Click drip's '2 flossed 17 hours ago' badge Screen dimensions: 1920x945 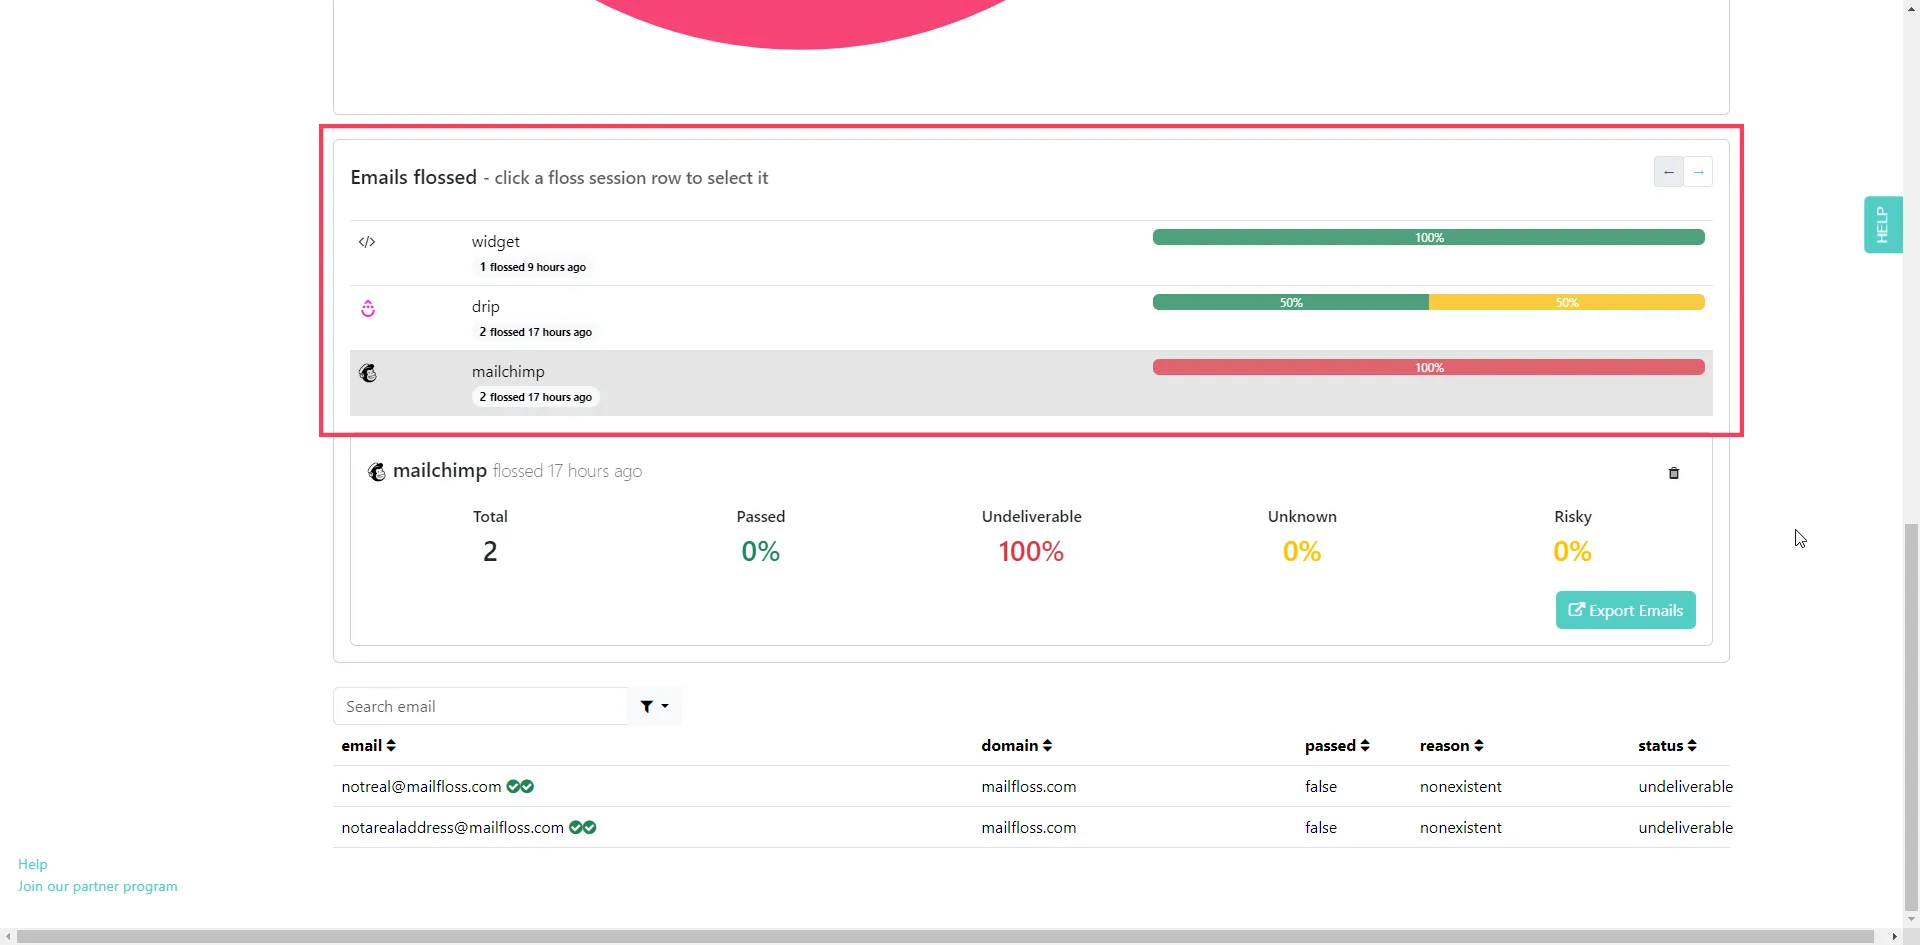click(x=536, y=332)
